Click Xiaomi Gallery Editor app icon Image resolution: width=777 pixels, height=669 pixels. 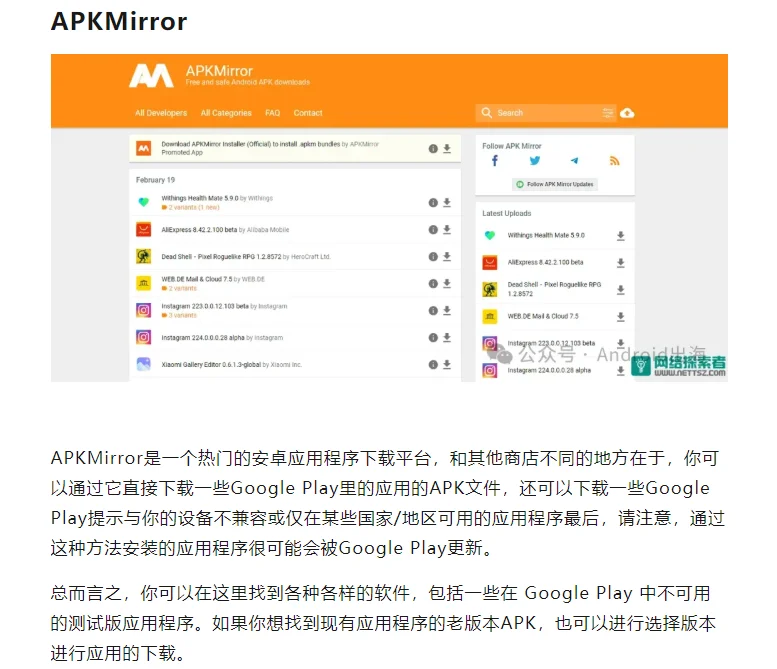click(x=144, y=364)
